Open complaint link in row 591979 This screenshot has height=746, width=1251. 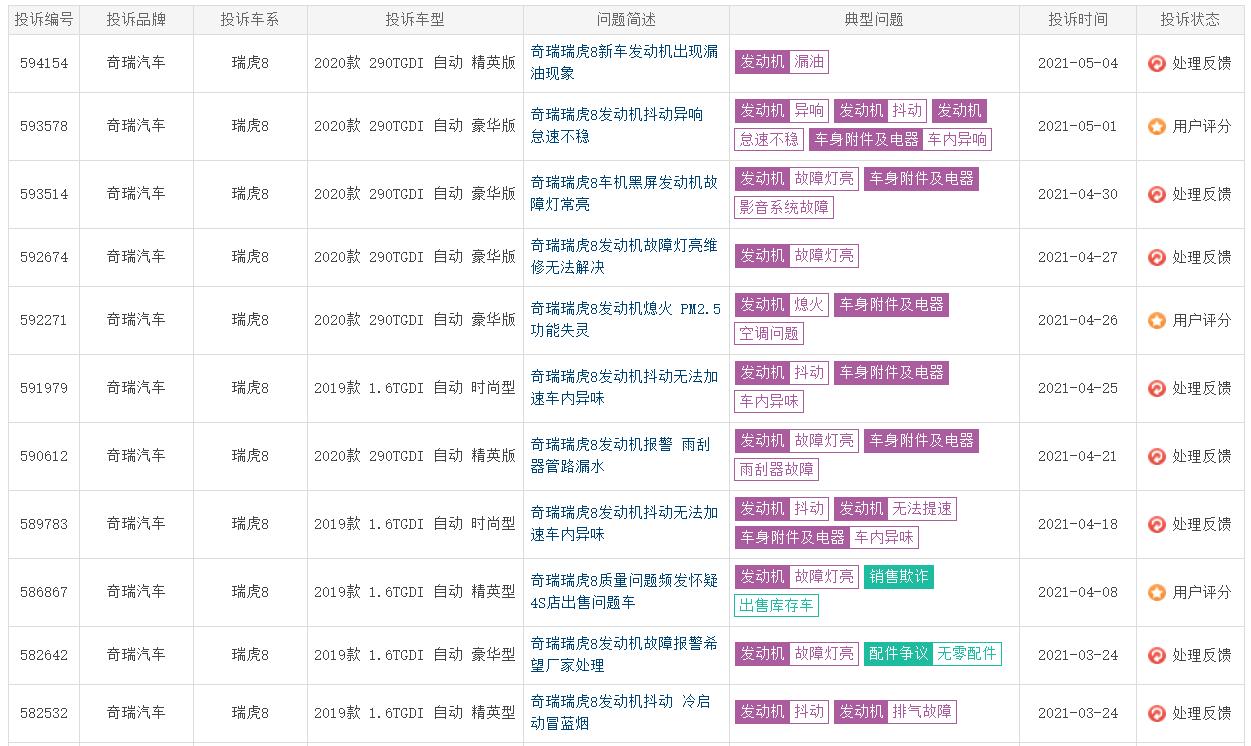click(x=624, y=387)
